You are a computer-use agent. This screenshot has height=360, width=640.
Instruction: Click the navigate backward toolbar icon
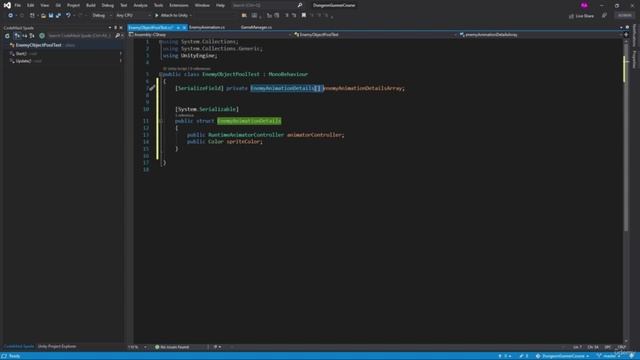11,16
